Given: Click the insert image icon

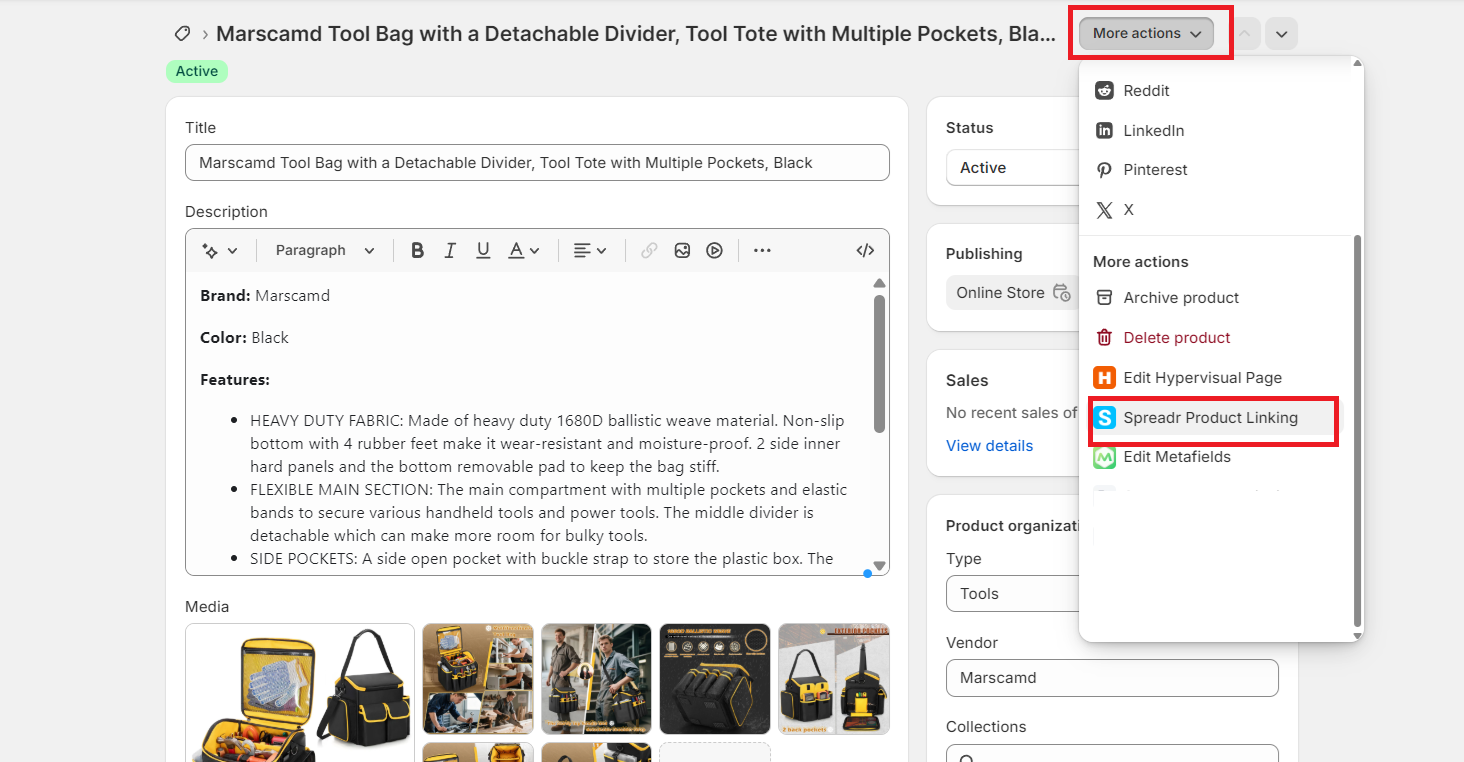Looking at the screenshot, I should click(682, 251).
